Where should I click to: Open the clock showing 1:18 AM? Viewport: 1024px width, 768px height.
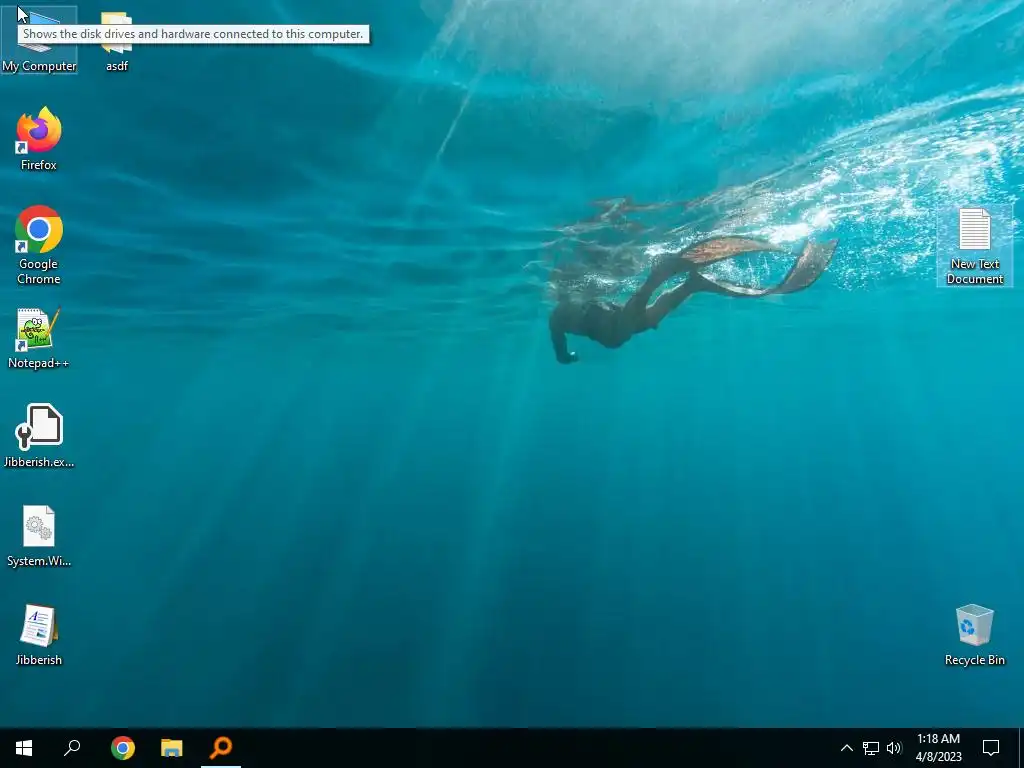(938, 748)
